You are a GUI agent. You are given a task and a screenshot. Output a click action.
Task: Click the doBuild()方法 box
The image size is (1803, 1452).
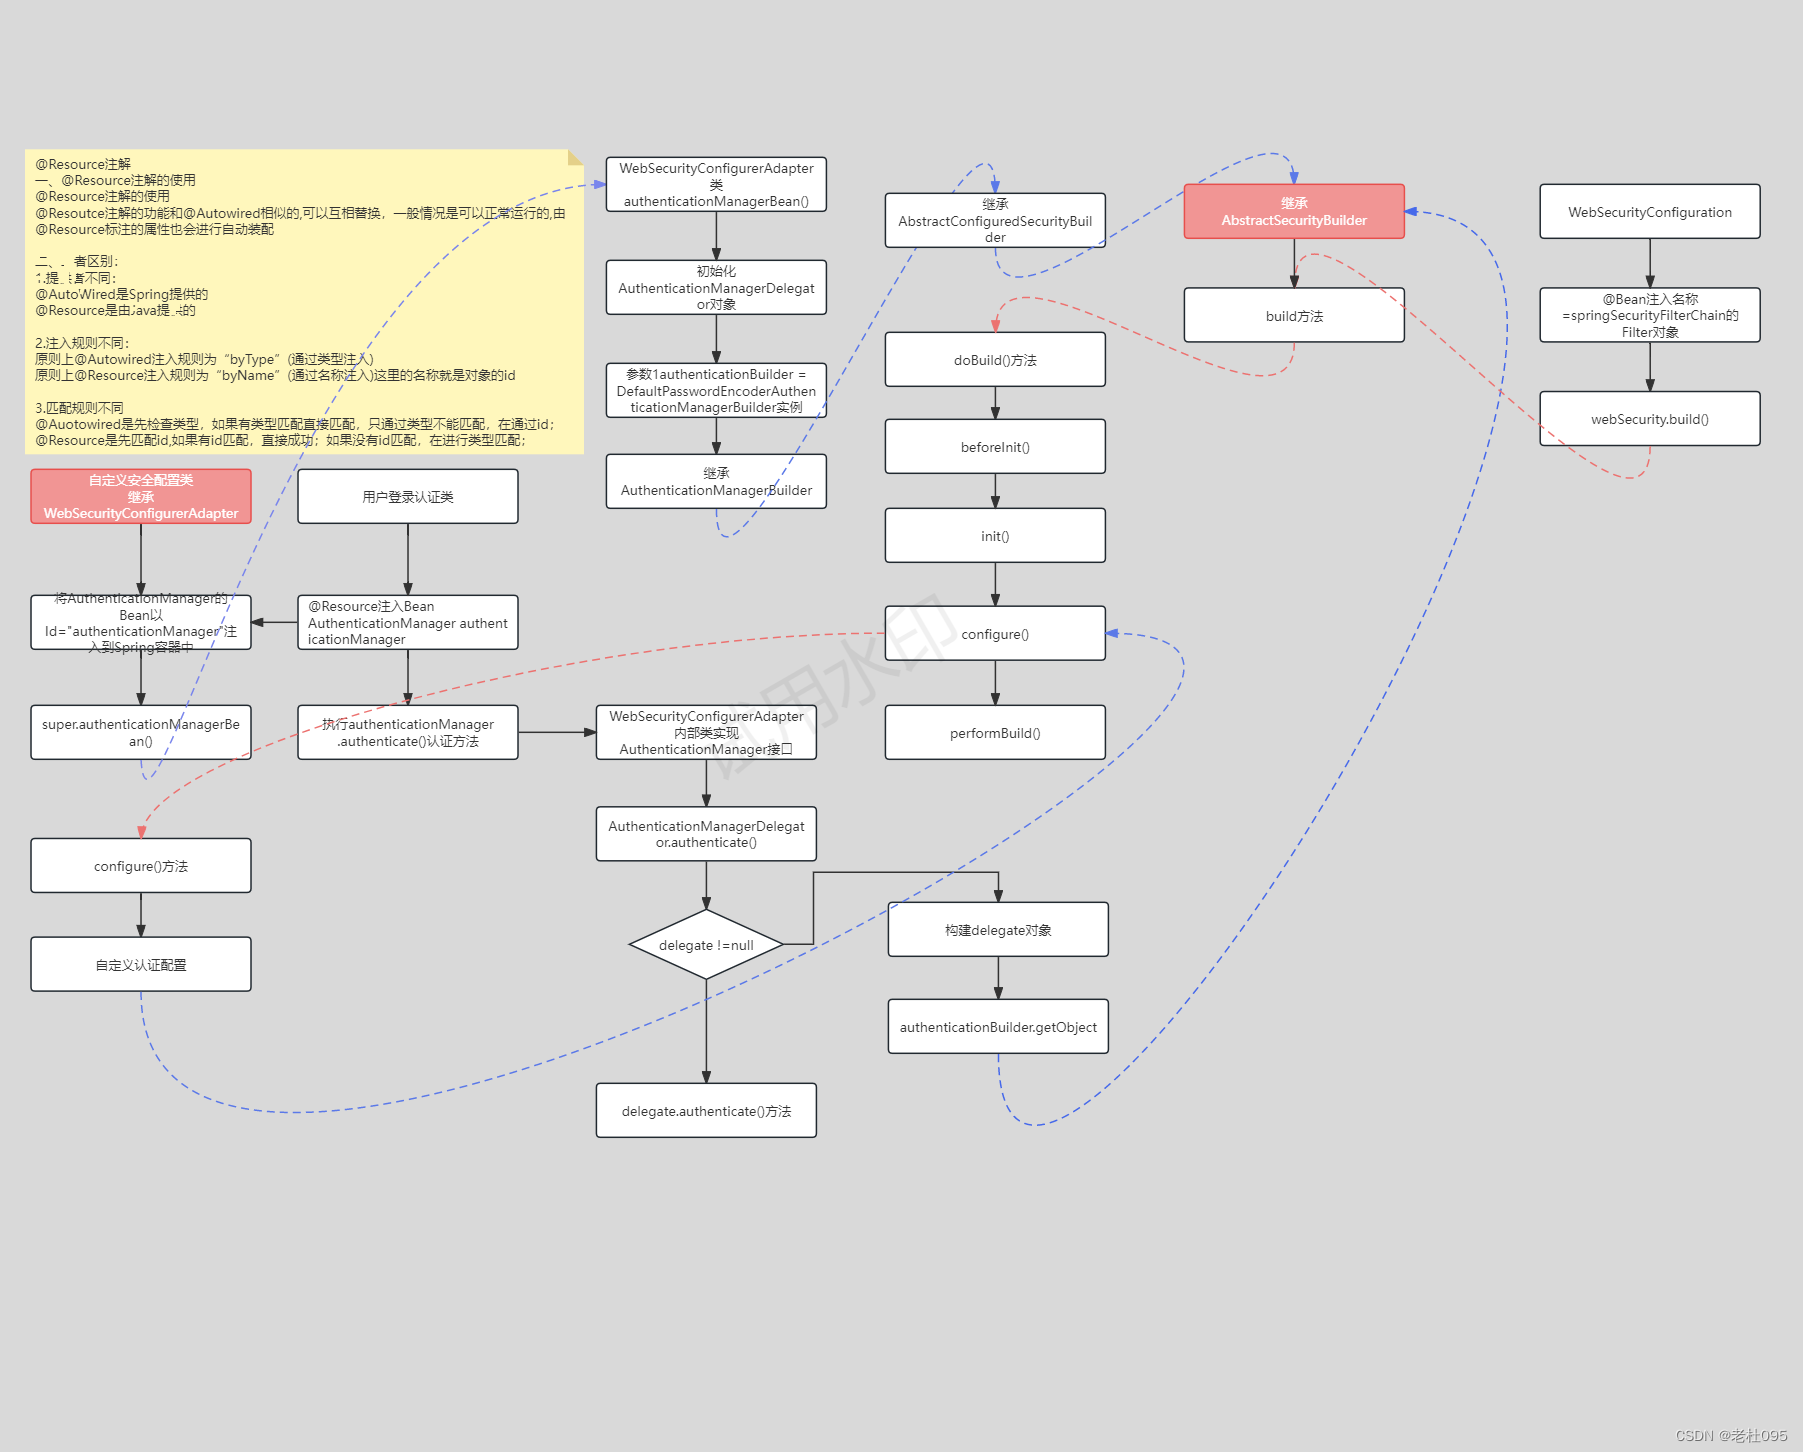(995, 360)
